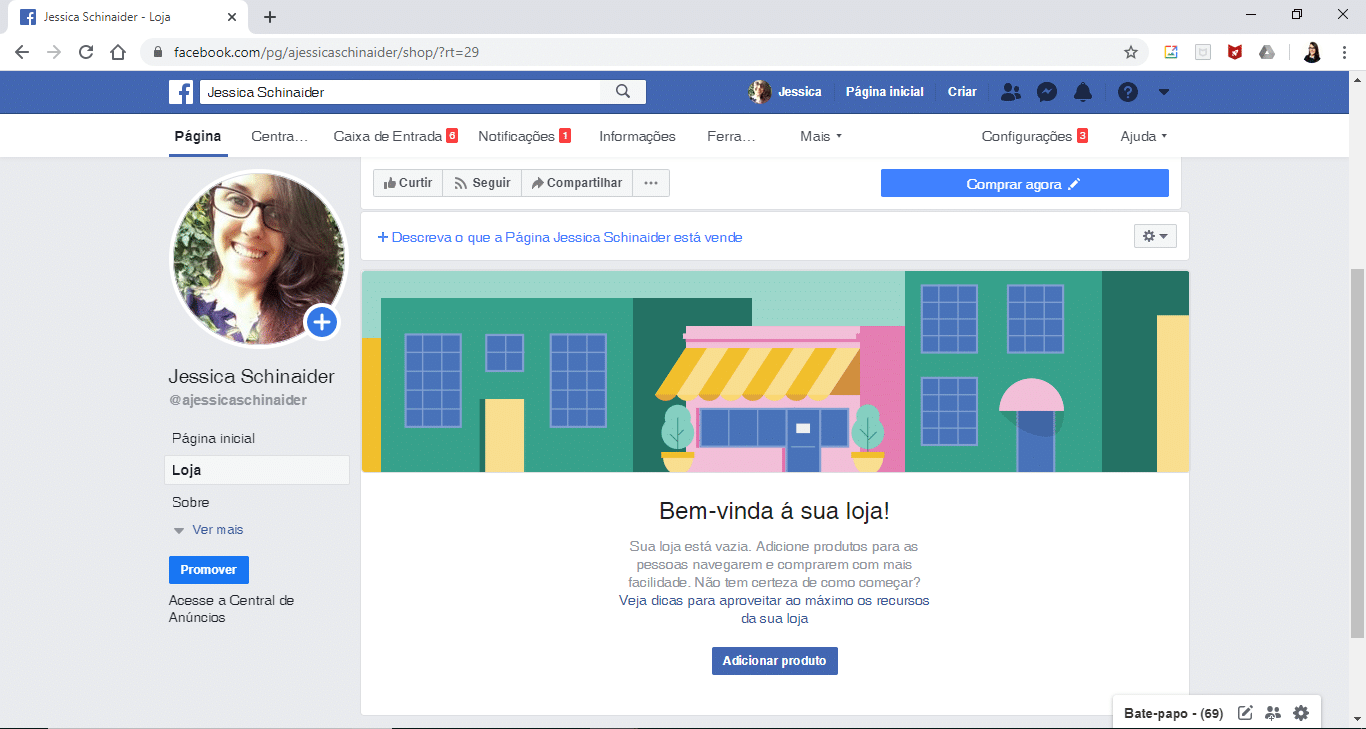This screenshot has height=729, width=1366.
Task: Open the Veja dicas para aproveitar link
Action: 775,610
